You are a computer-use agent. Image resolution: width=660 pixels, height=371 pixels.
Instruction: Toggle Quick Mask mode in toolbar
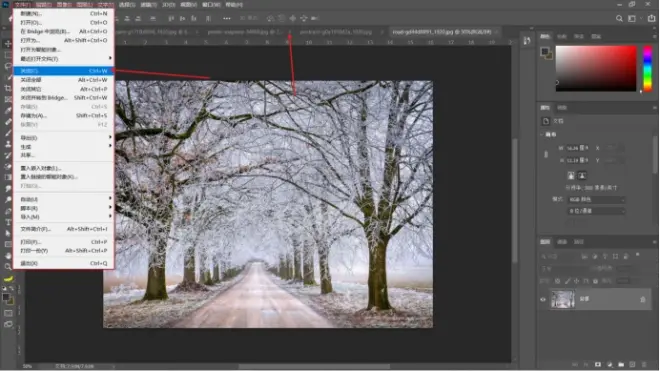[8, 313]
